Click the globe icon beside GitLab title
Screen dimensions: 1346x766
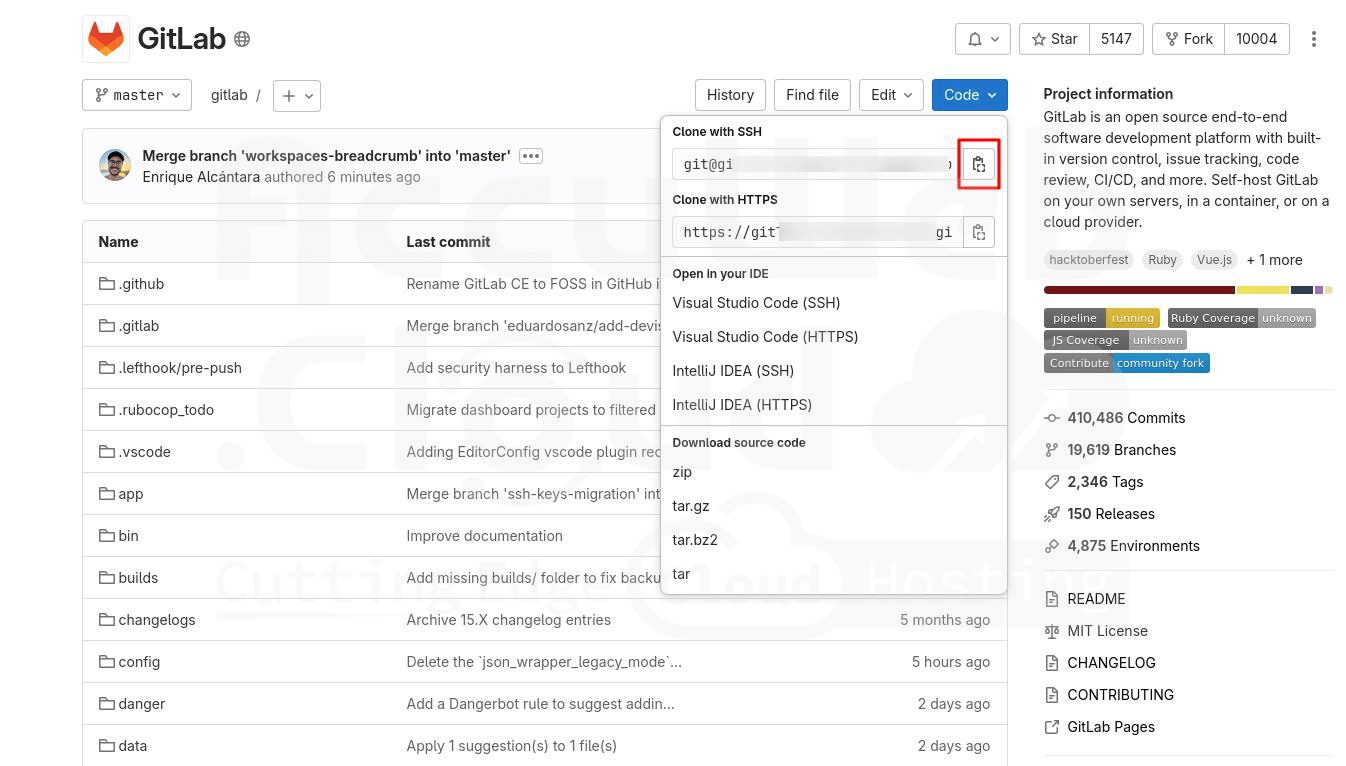[239, 38]
